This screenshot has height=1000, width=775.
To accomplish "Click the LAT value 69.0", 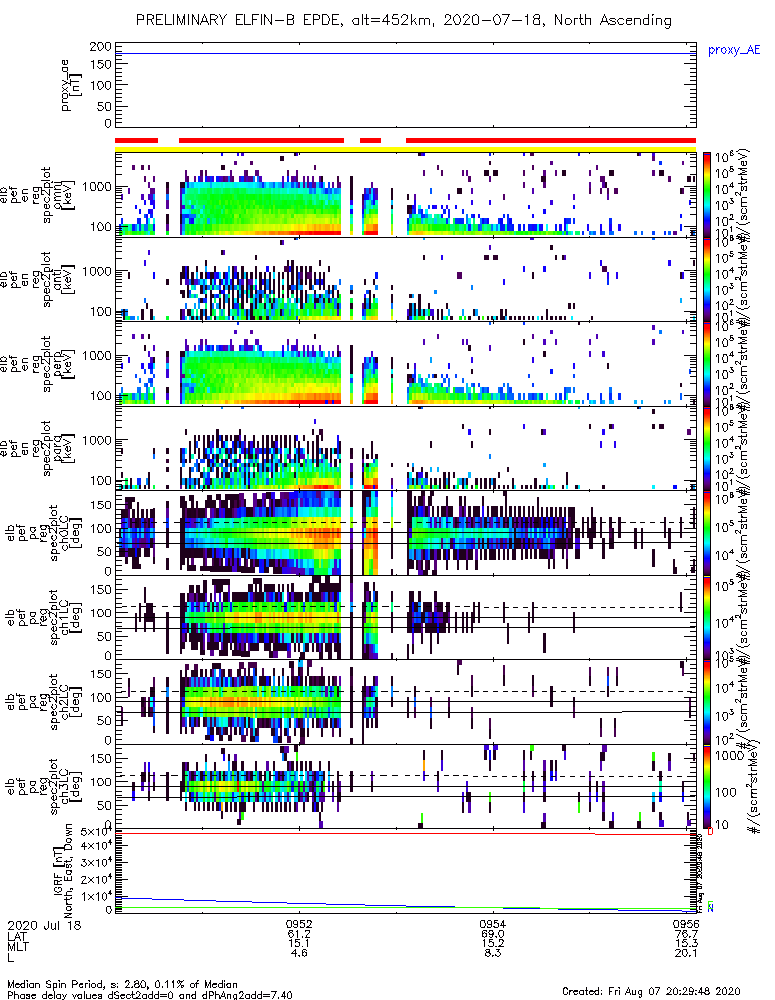I will pos(492,934).
